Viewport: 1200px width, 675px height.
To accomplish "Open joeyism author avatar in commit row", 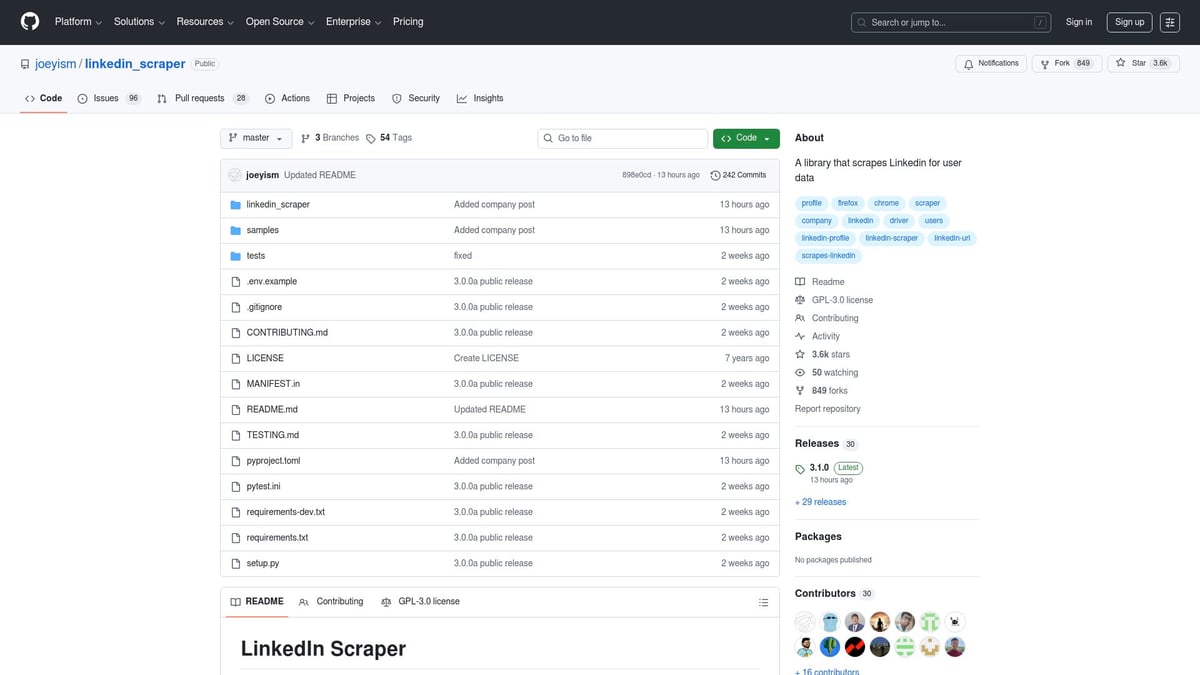I will tap(235, 175).
